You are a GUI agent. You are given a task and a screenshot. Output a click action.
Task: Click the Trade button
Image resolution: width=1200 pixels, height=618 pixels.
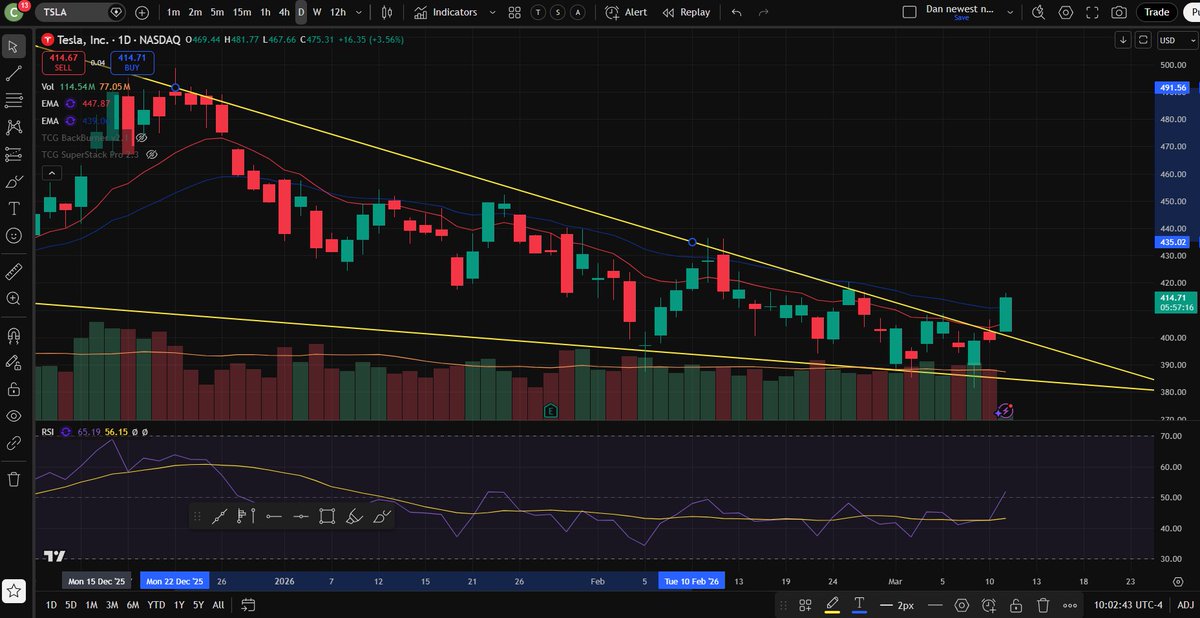[1157, 13]
